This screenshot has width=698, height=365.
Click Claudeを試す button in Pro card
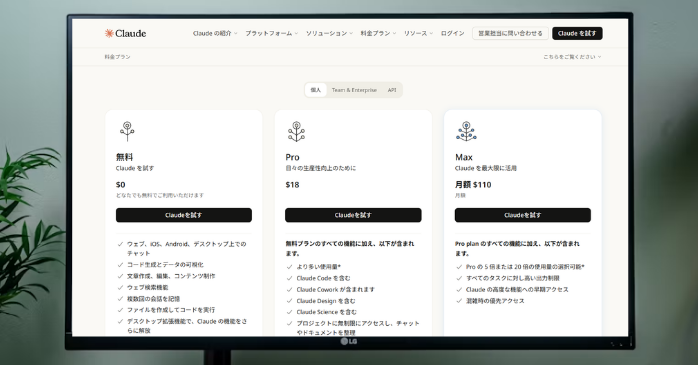[353, 215]
